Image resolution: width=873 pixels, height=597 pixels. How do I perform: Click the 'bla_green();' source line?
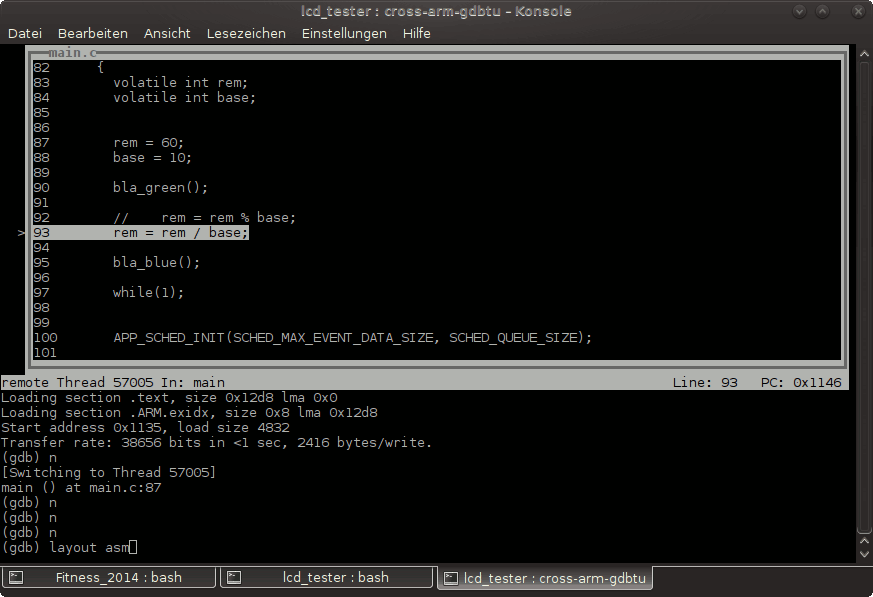160,188
